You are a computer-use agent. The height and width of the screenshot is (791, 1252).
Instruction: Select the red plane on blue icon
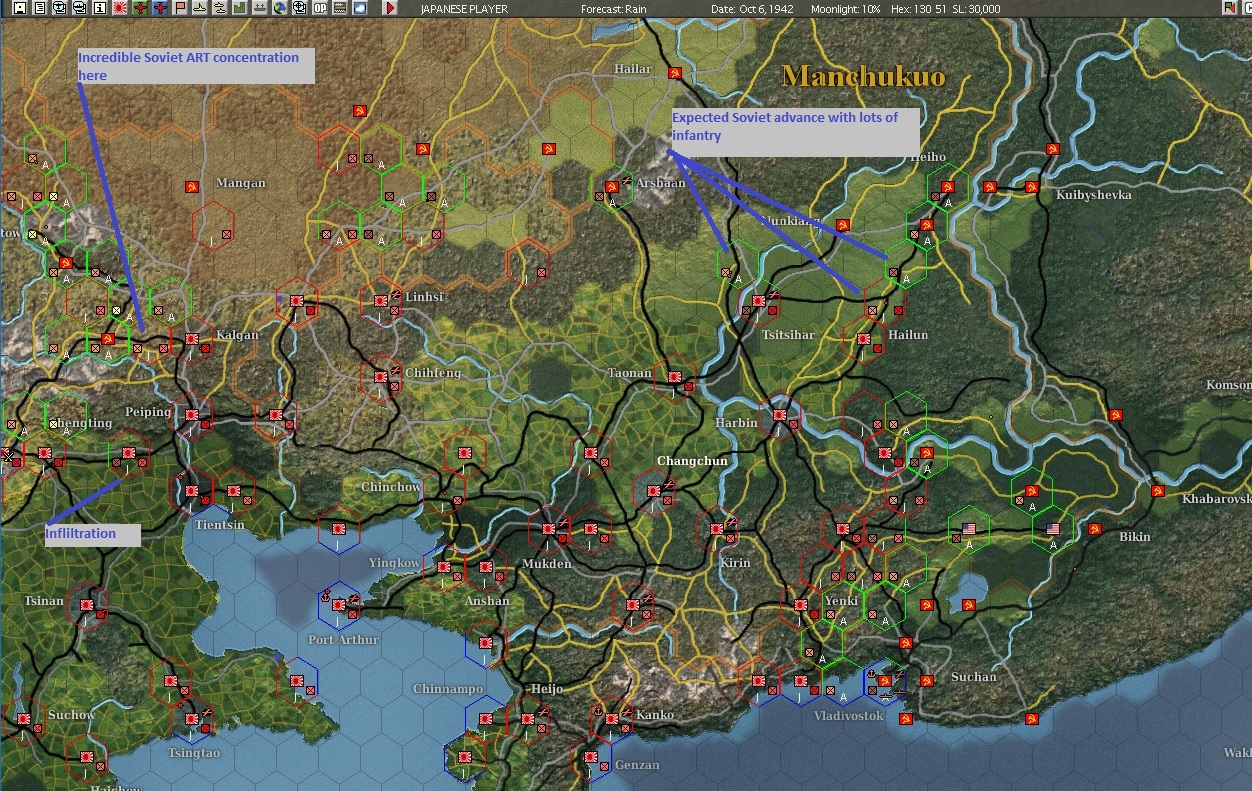pyautogui.click(x=159, y=8)
